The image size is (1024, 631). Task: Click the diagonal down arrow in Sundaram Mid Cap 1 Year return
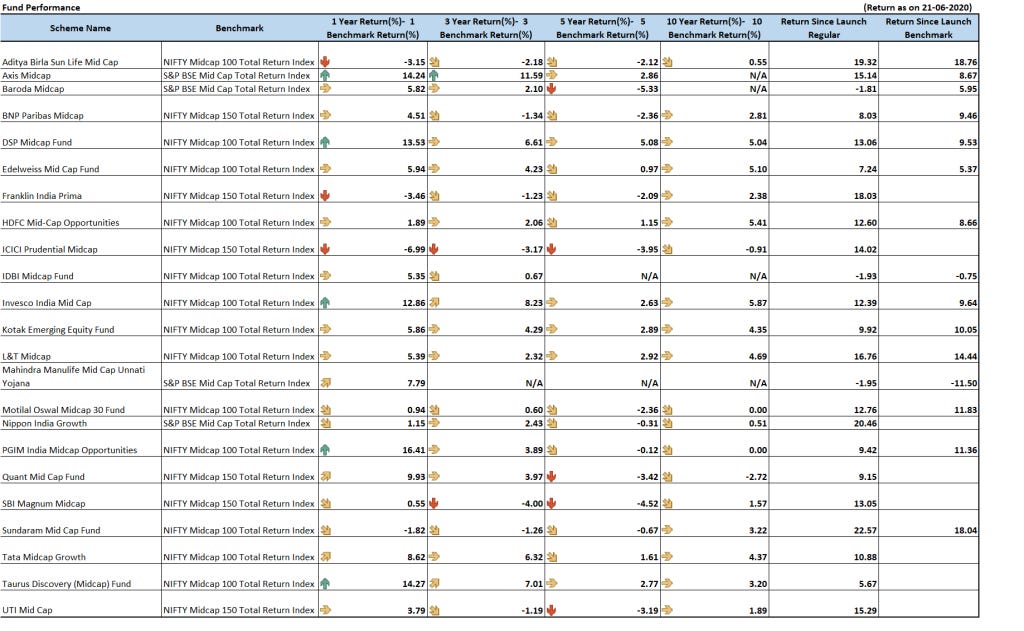325,530
